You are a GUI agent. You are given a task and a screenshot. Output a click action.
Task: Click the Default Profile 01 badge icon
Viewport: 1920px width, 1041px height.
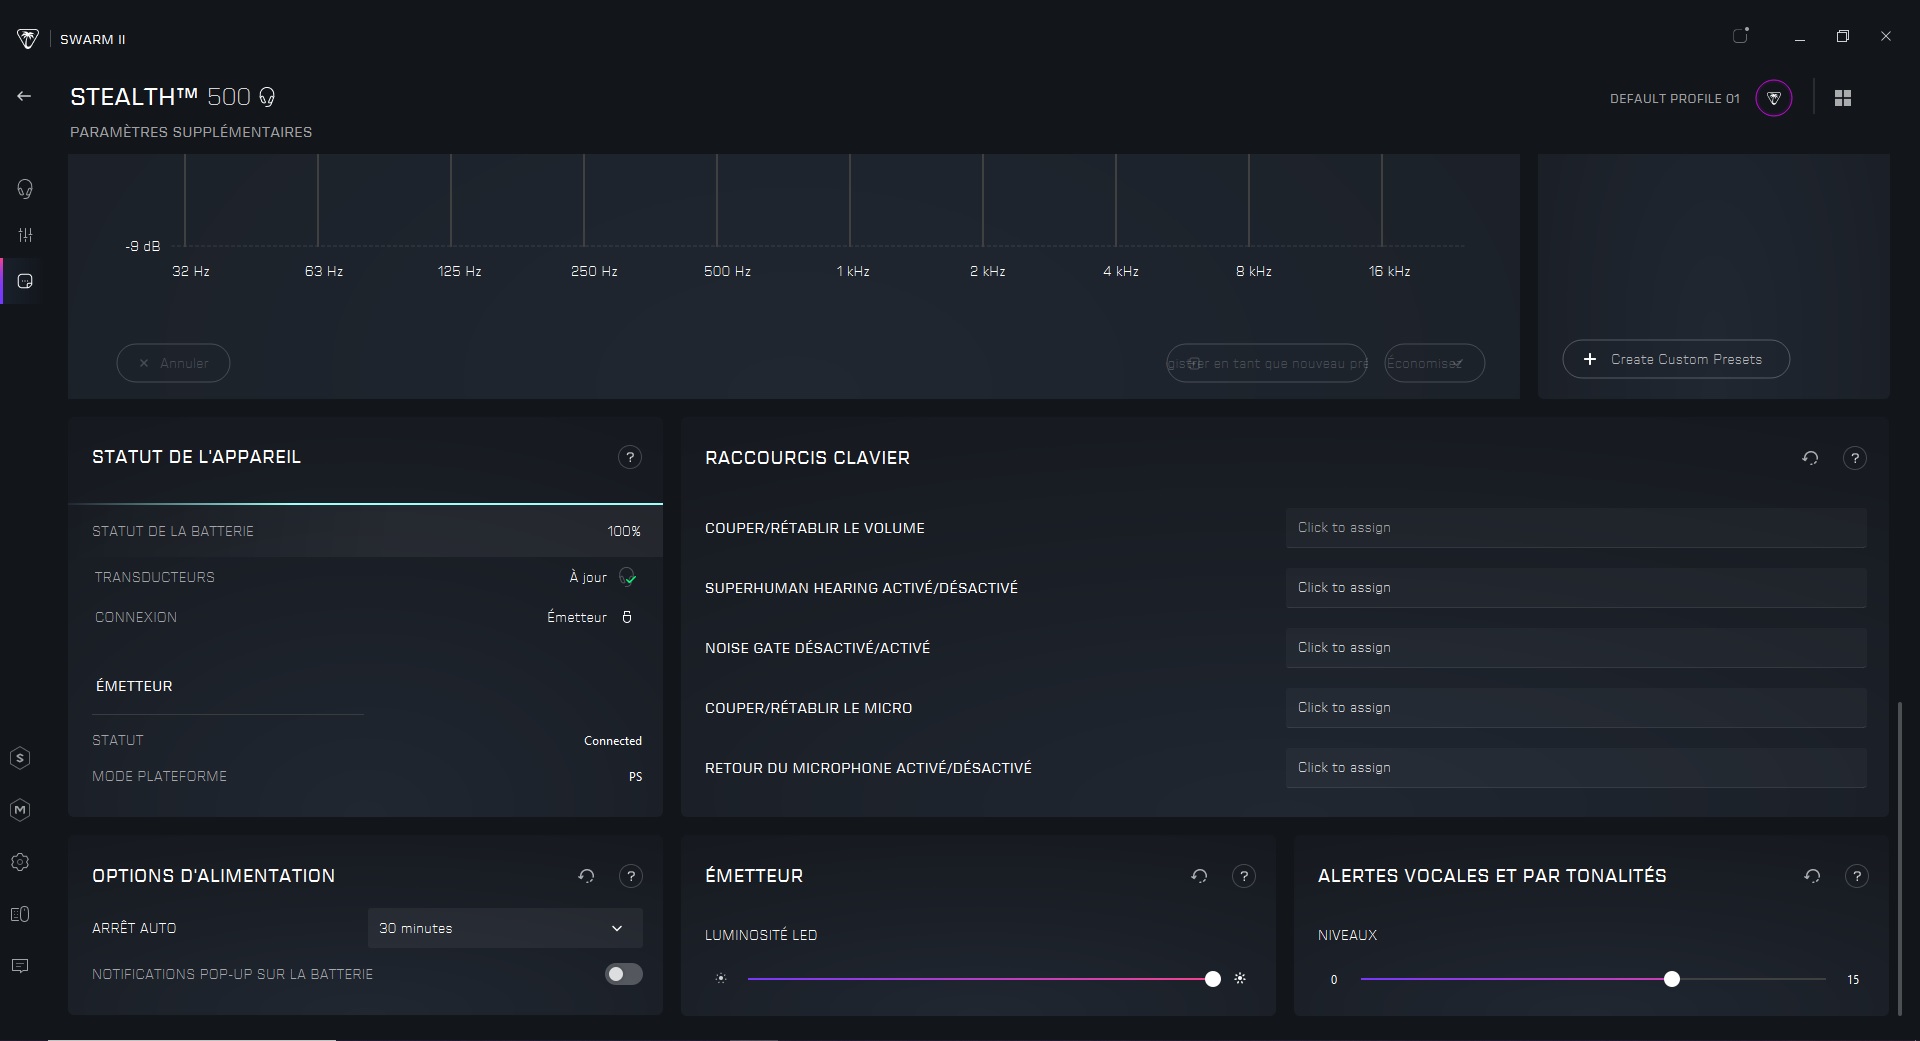(x=1774, y=98)
